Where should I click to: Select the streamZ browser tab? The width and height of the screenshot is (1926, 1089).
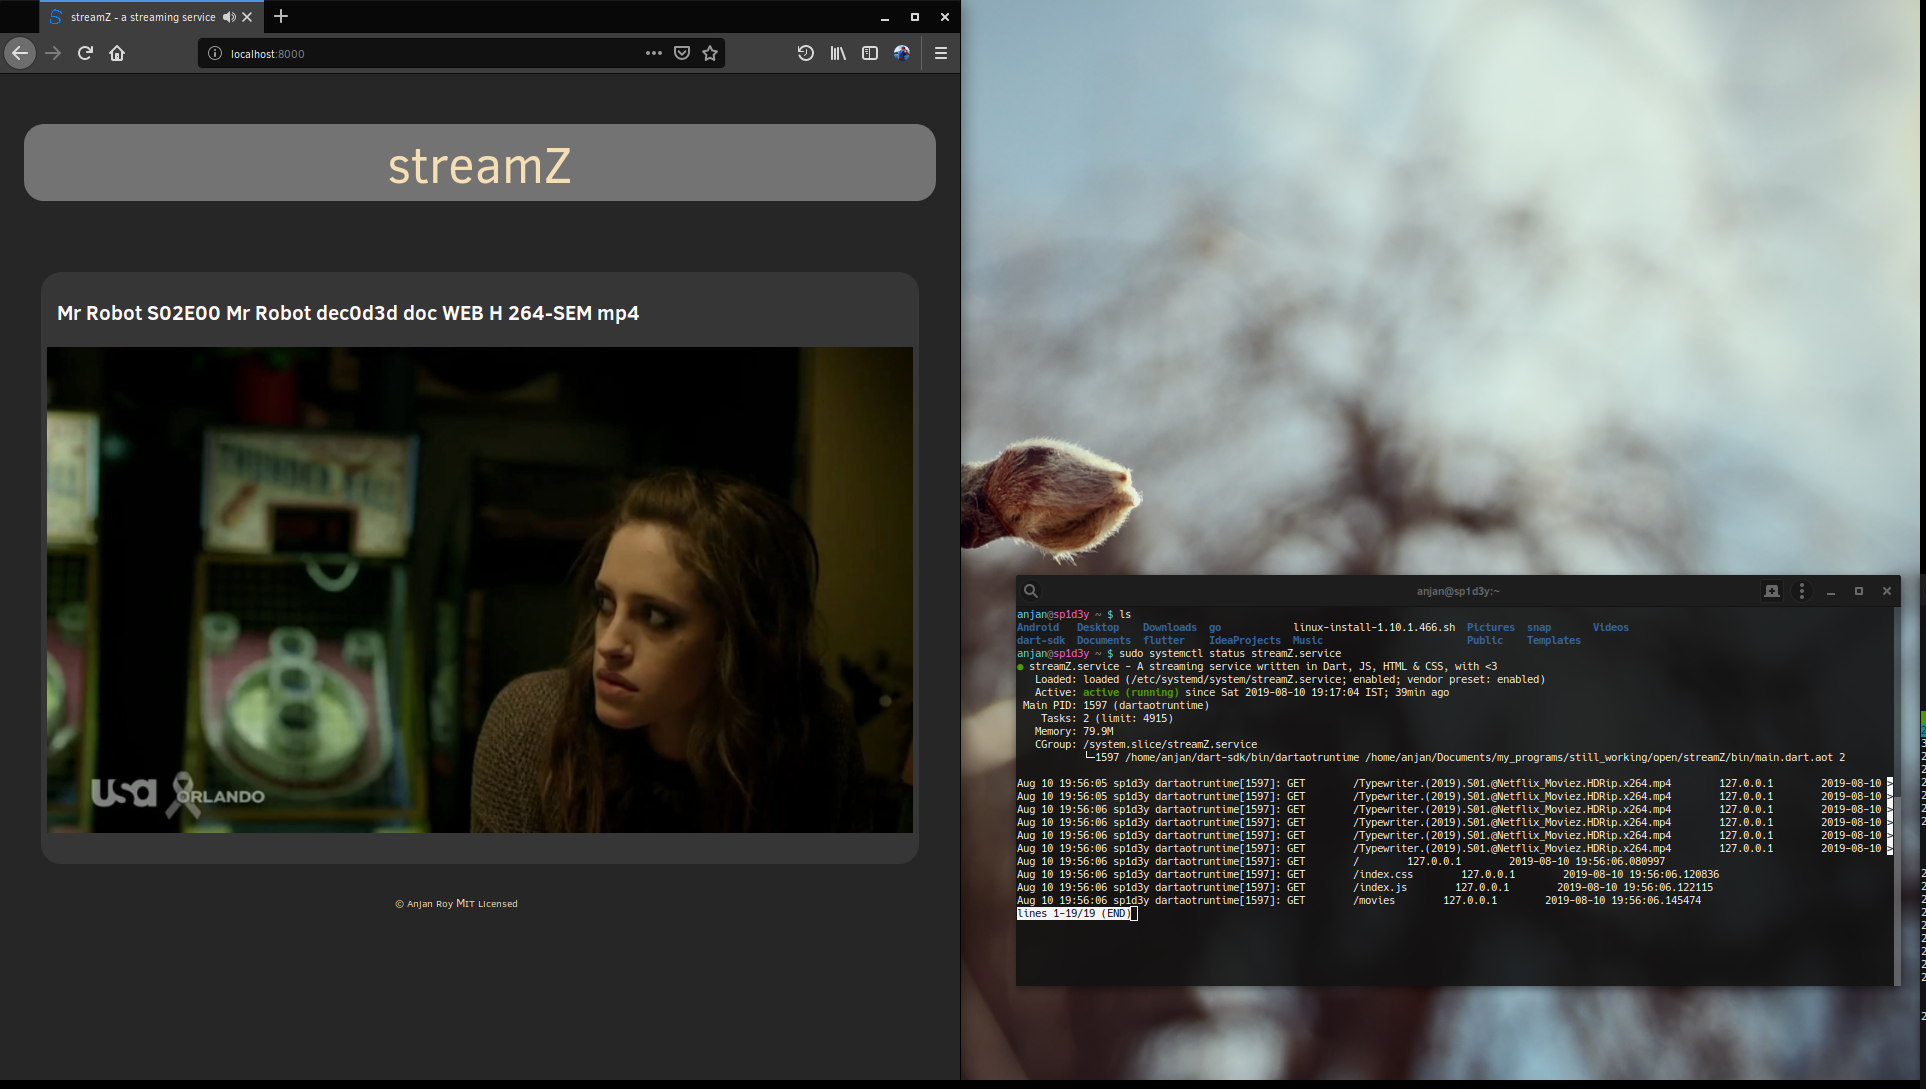tap(140, 17)
